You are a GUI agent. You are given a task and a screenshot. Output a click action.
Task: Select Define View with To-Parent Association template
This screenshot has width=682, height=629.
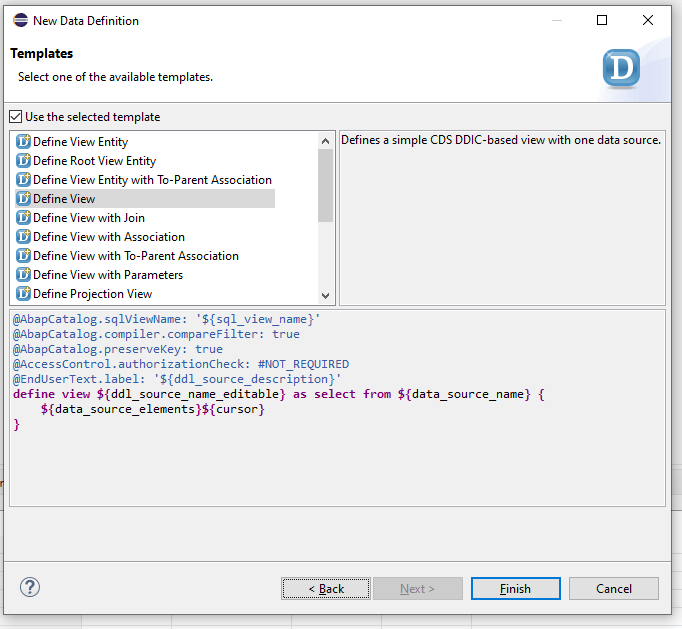pos(135,256)
